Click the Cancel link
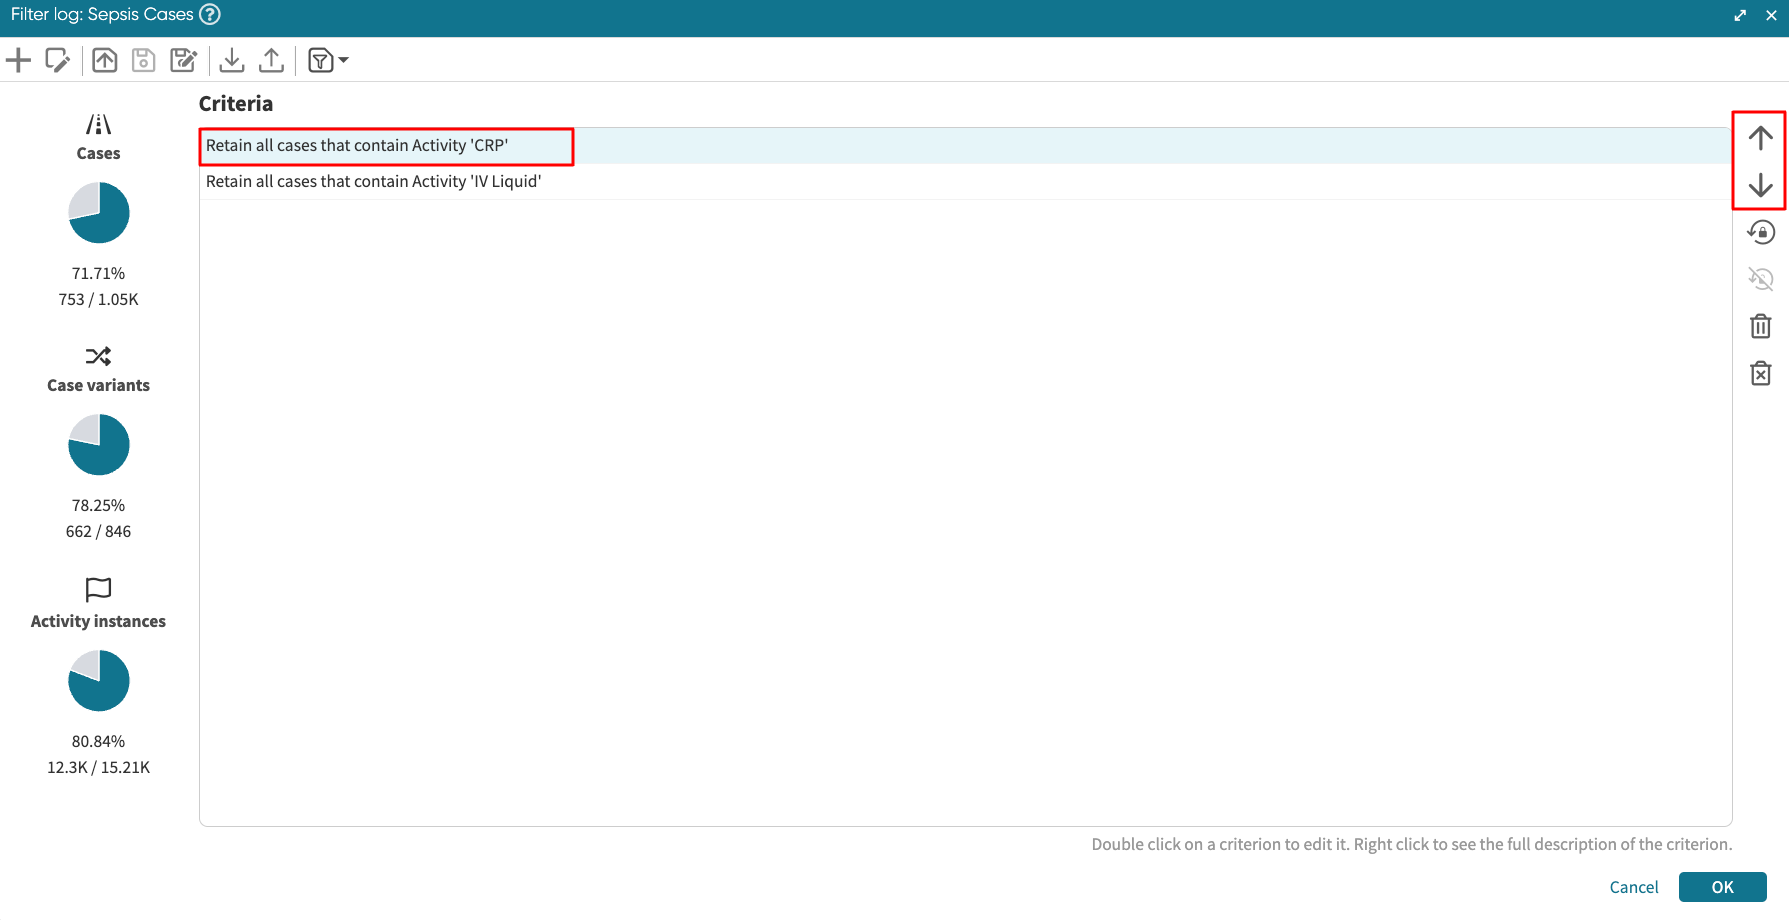The image size is (1789, 920). (1633, 887)
